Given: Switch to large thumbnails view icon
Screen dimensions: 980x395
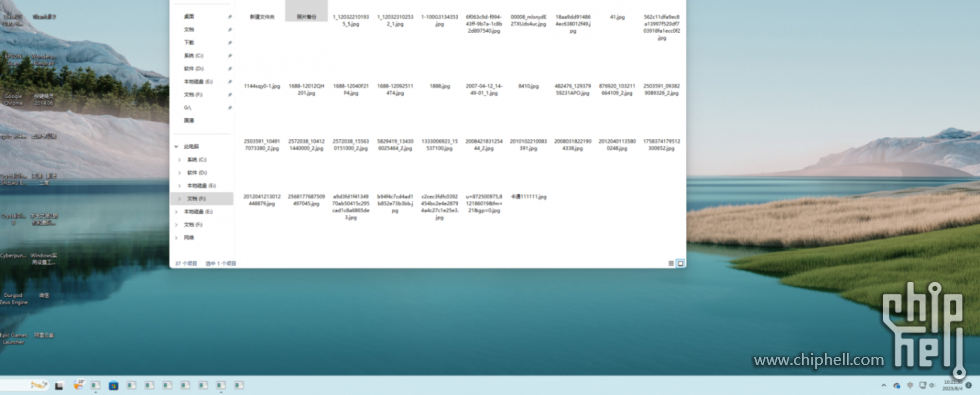Looking at the screenshot, I should tap(680, 263).
